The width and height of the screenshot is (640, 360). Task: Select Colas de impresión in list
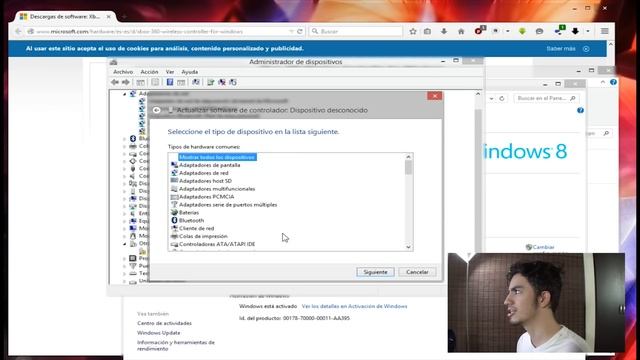(203, 236)
